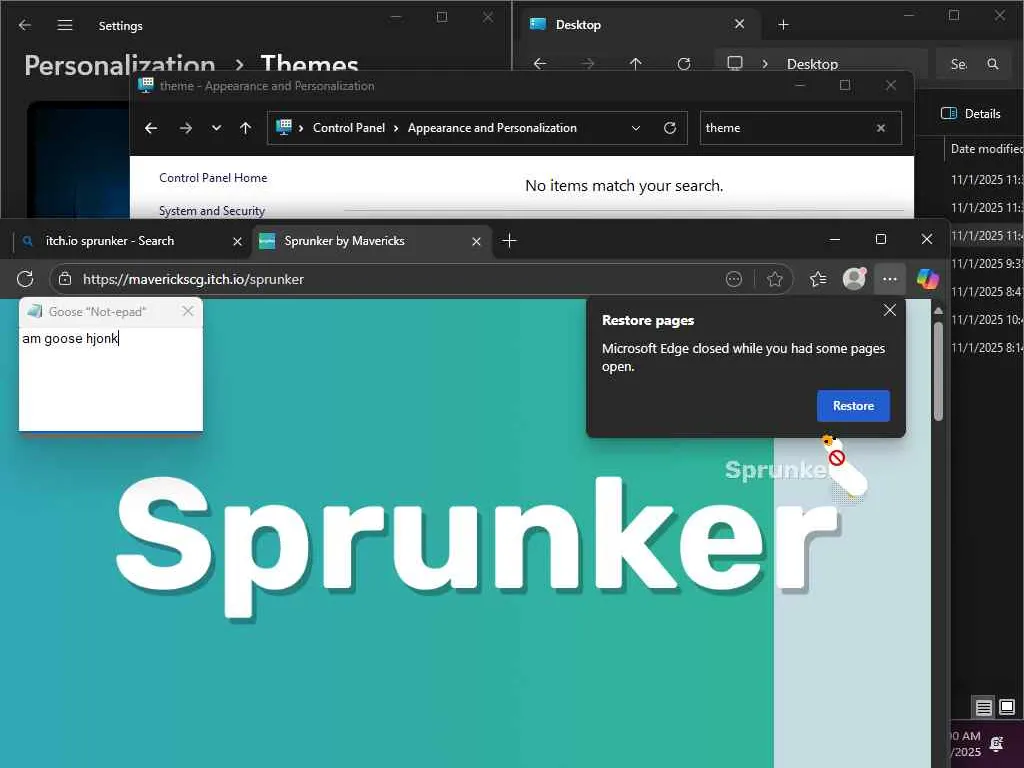This screenshot has width=1024, height=768.
Task: Refresh the Control Panel window
Action: tap(670, 128)
